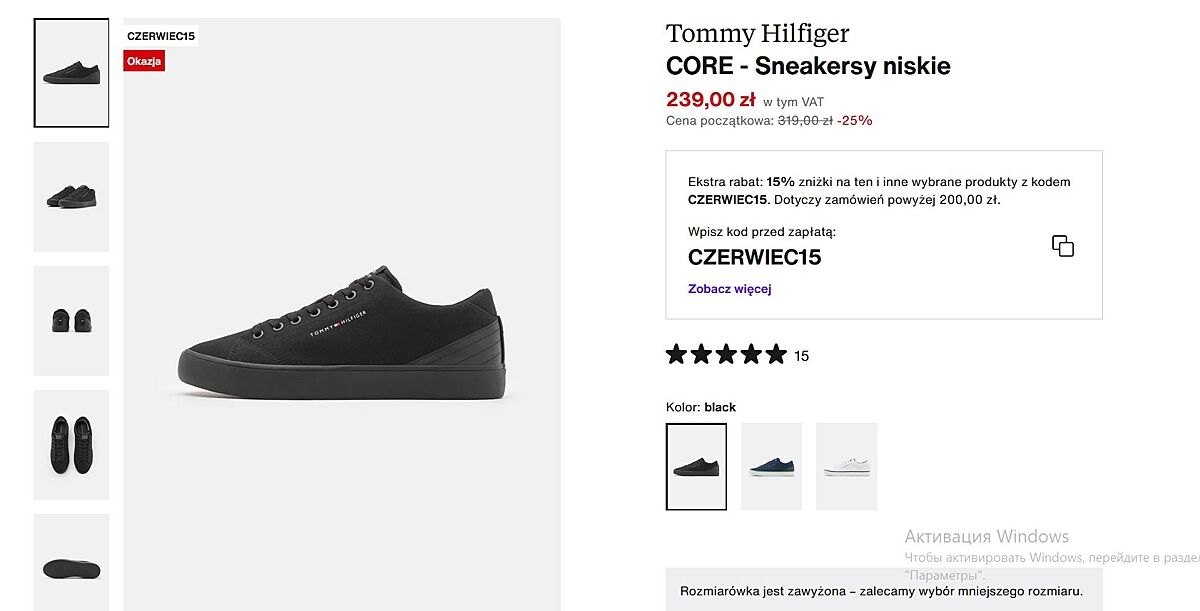Screen dimensions: 1200x611
Task: Click the CZERWIEC15 tag above product image
Action: coord(161,36)
